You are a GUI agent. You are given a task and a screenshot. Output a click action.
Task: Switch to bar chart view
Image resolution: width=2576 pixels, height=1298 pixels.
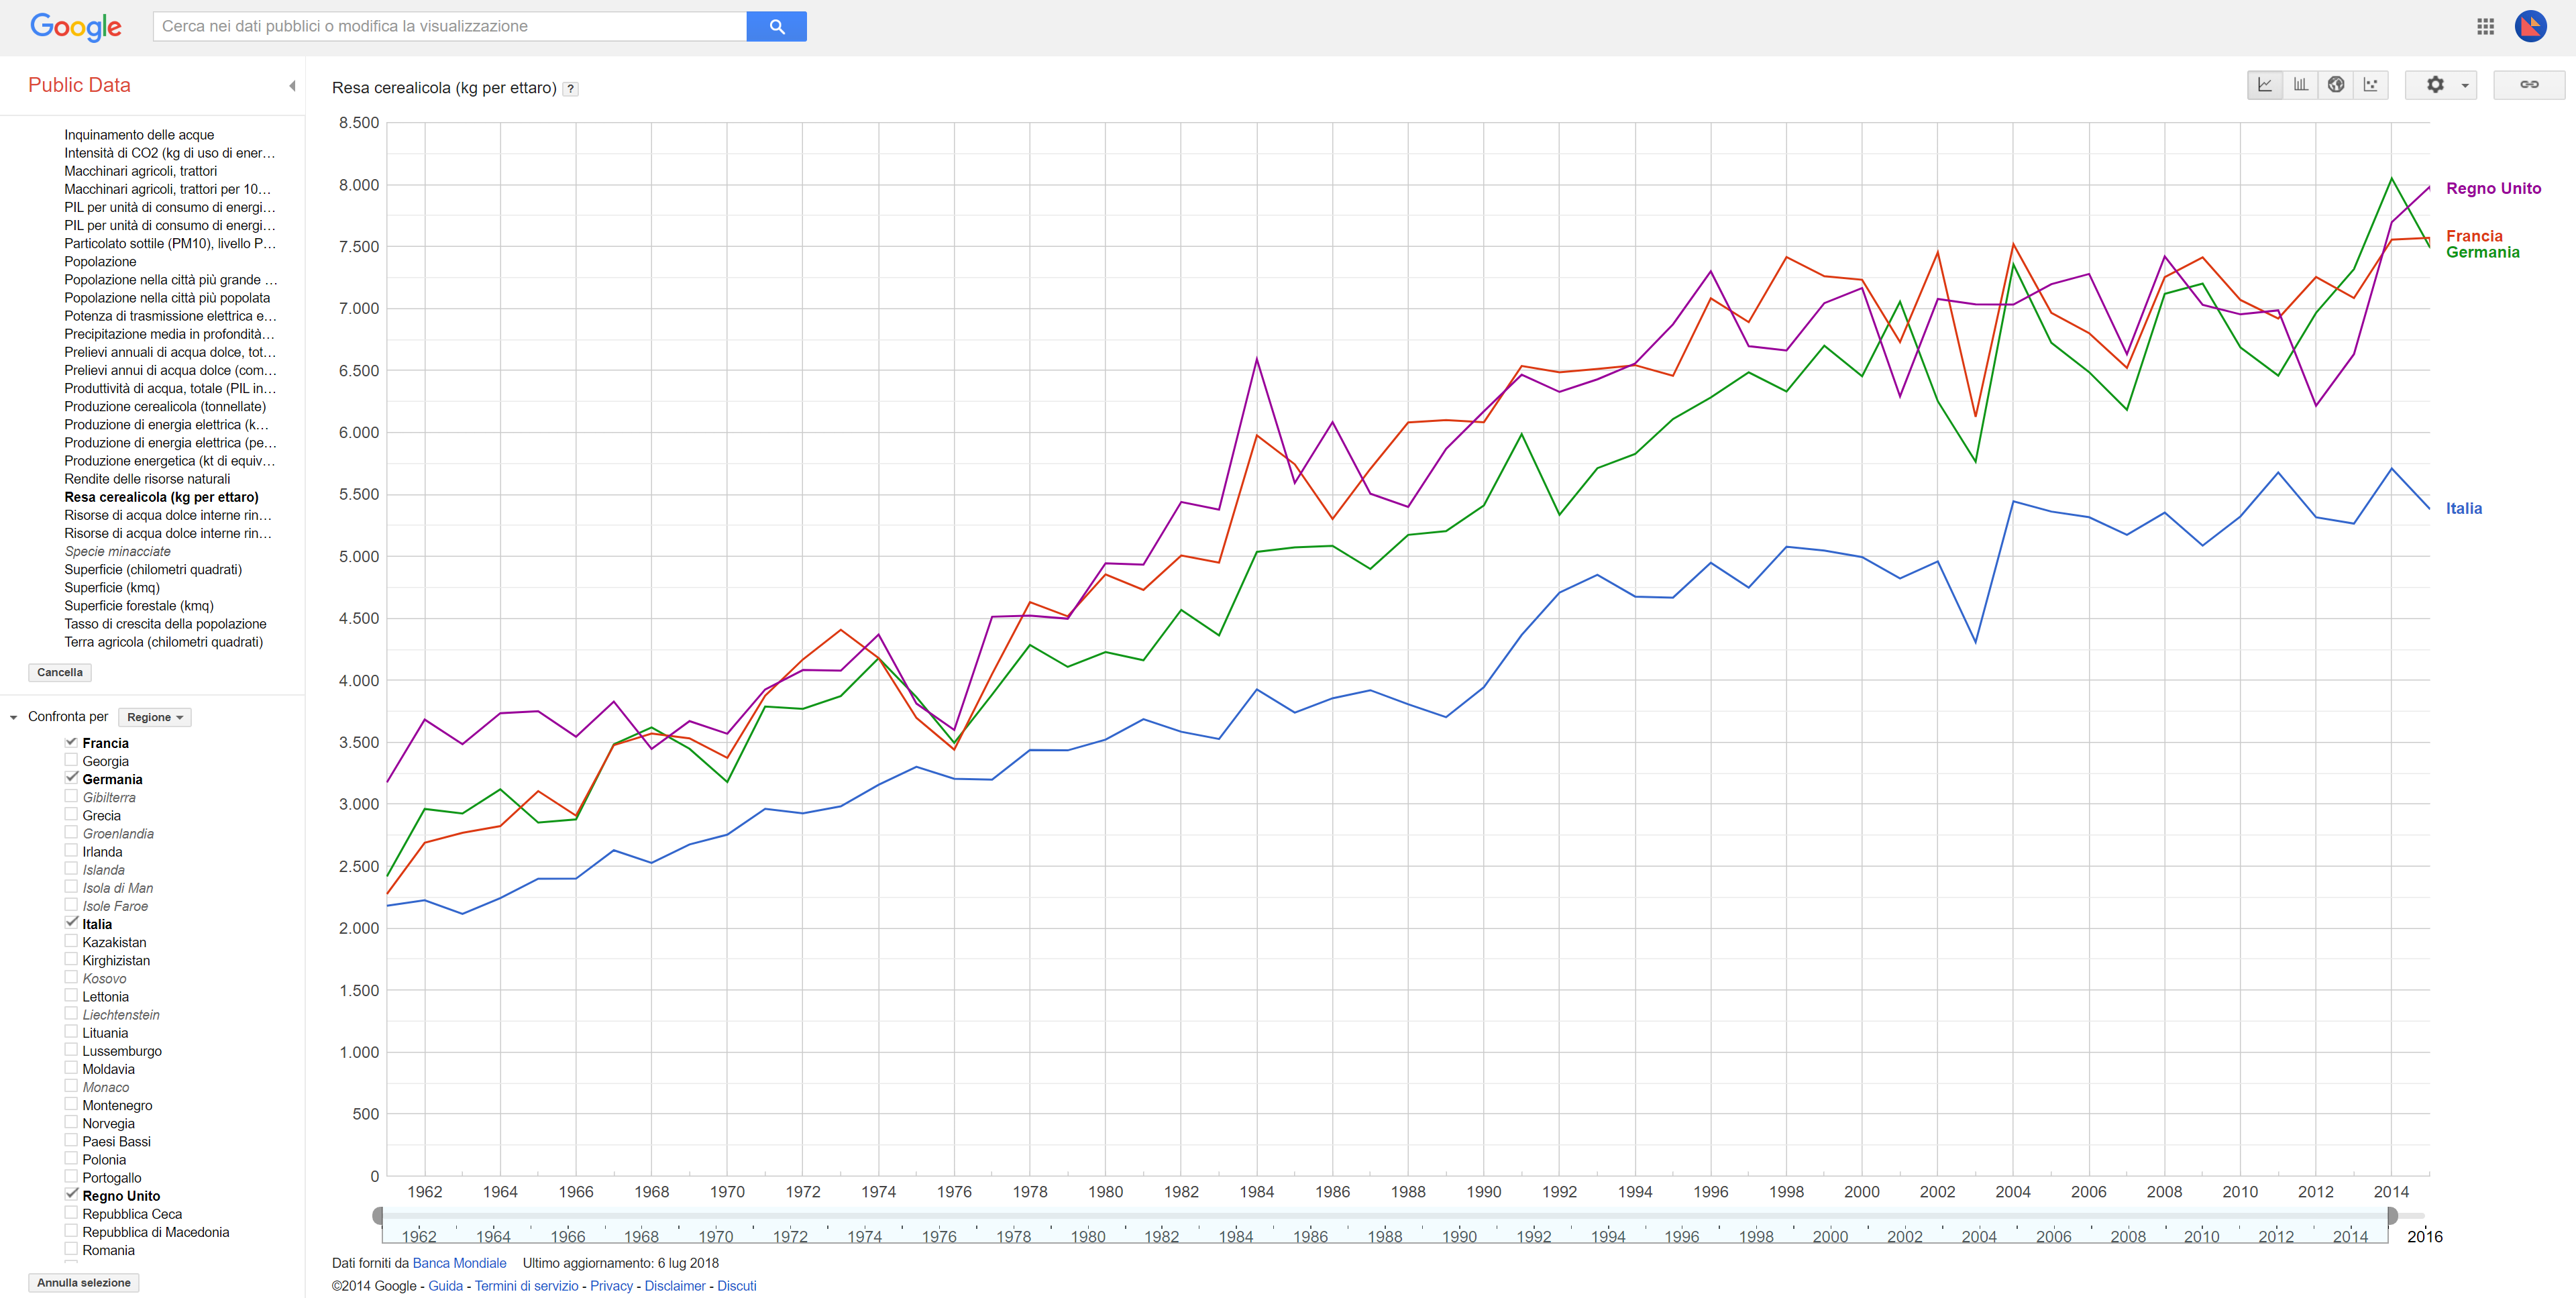[x=2301, y=85]
